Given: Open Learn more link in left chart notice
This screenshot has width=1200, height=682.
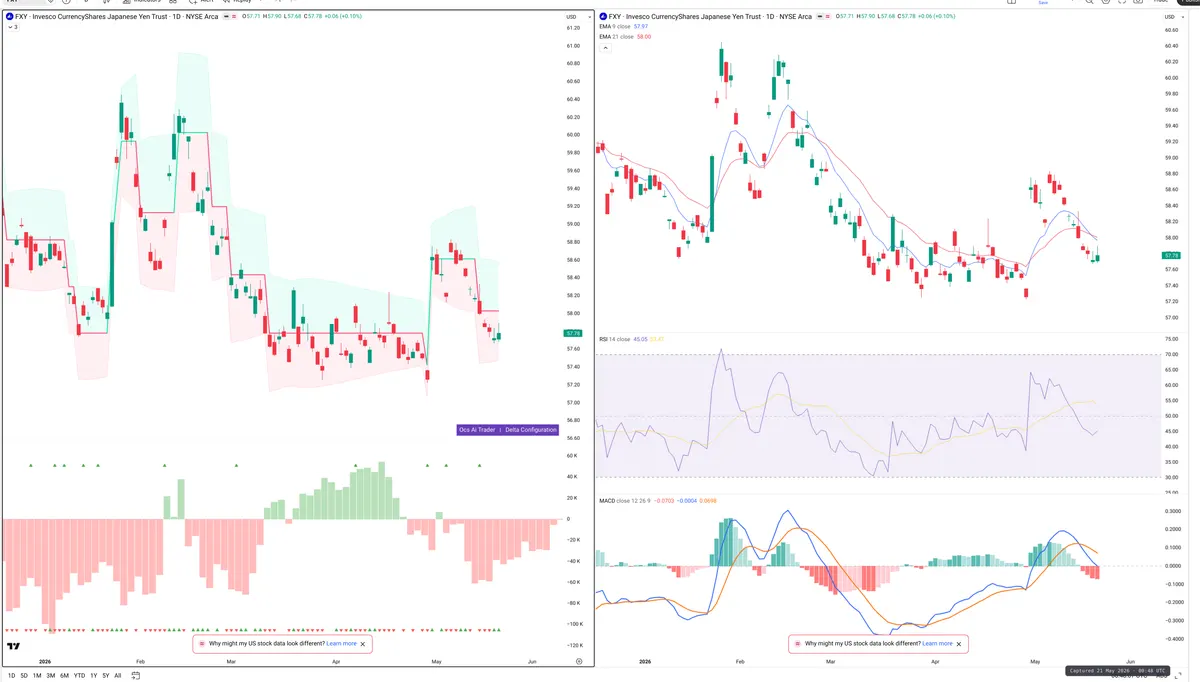Looking at the screenshot, I should (341, 644).
